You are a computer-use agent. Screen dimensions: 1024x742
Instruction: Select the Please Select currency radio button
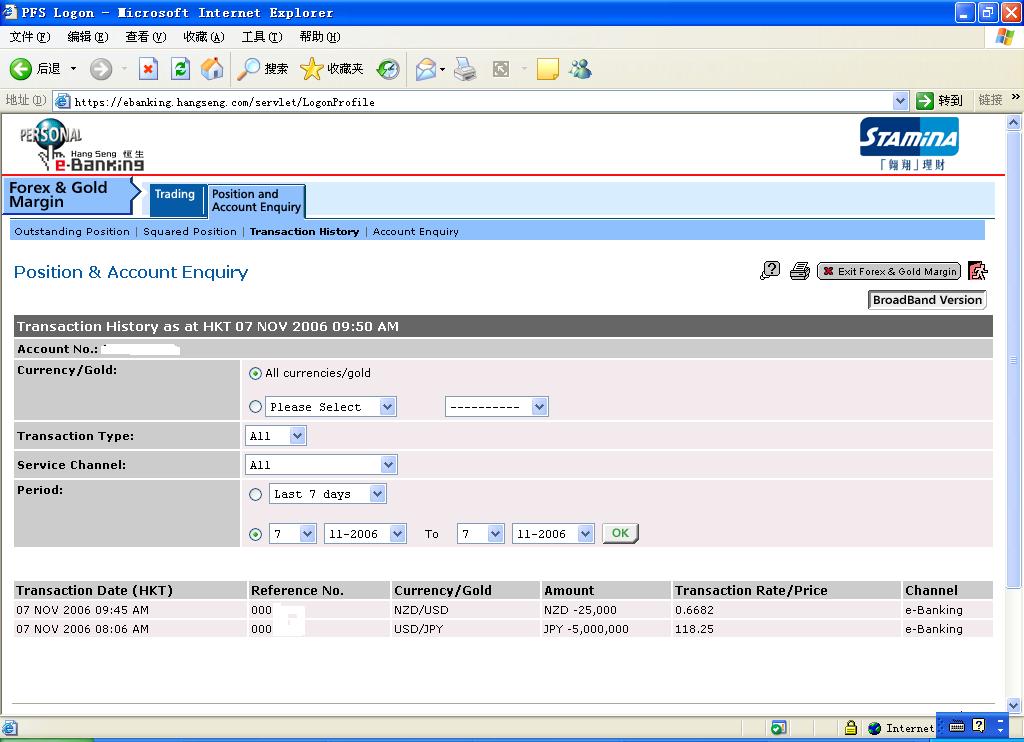point(256,407)
